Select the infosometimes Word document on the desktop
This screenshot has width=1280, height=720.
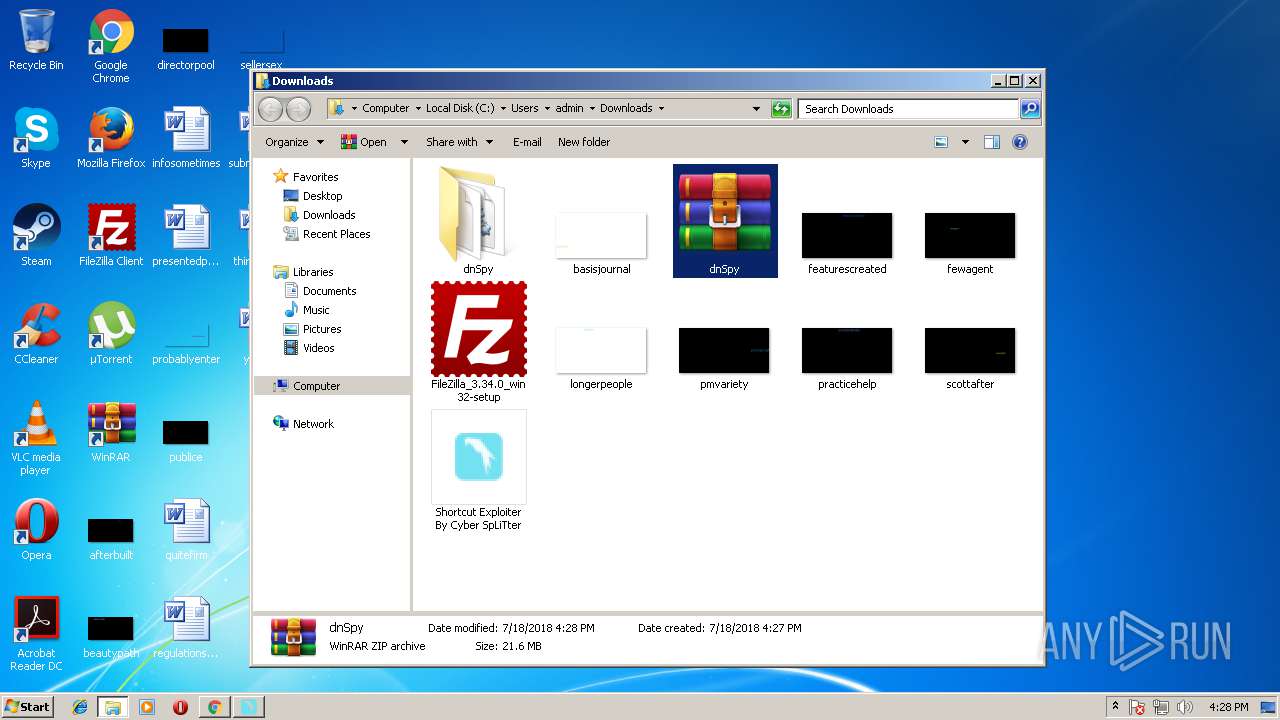186,138
